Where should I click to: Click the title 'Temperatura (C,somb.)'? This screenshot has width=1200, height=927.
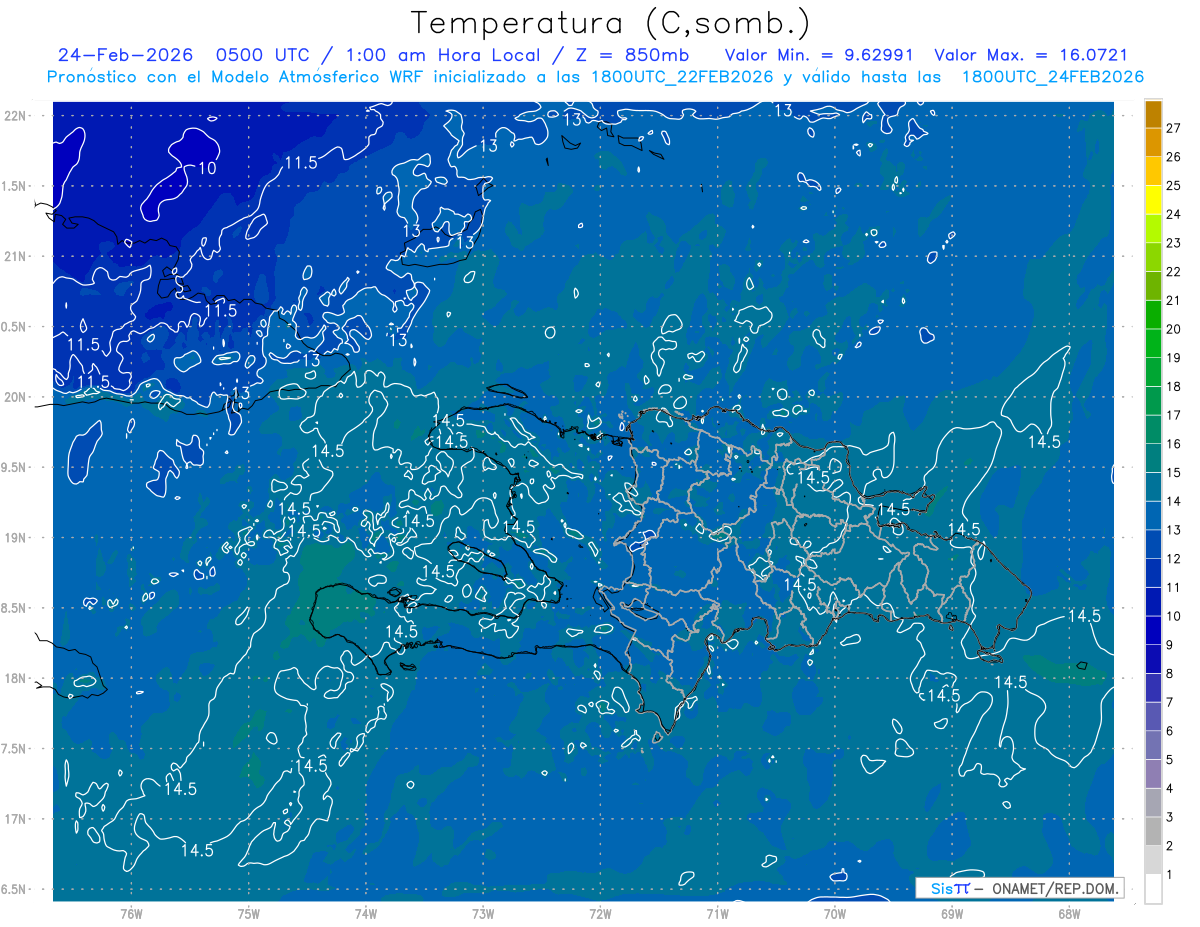[611, 22]
